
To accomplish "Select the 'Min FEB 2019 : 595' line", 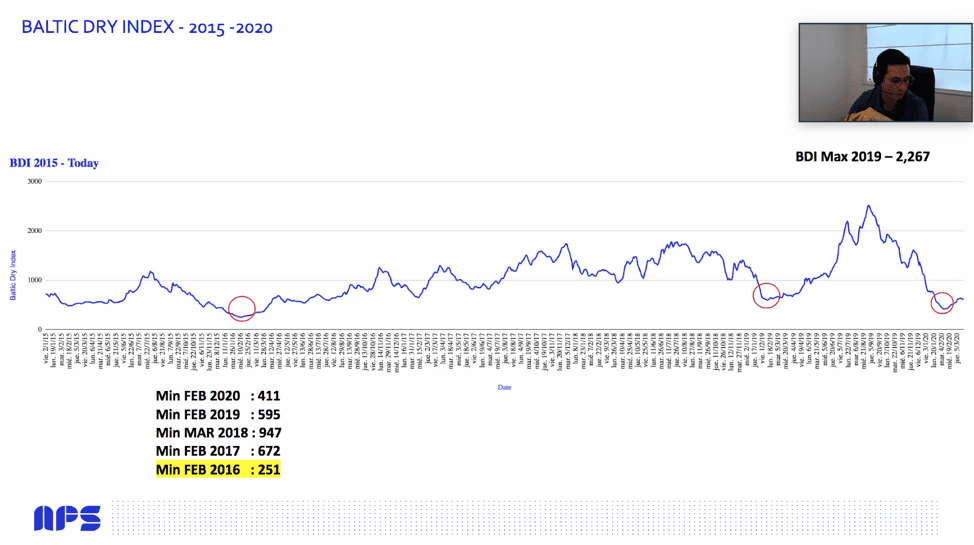I will coord(218,414).
